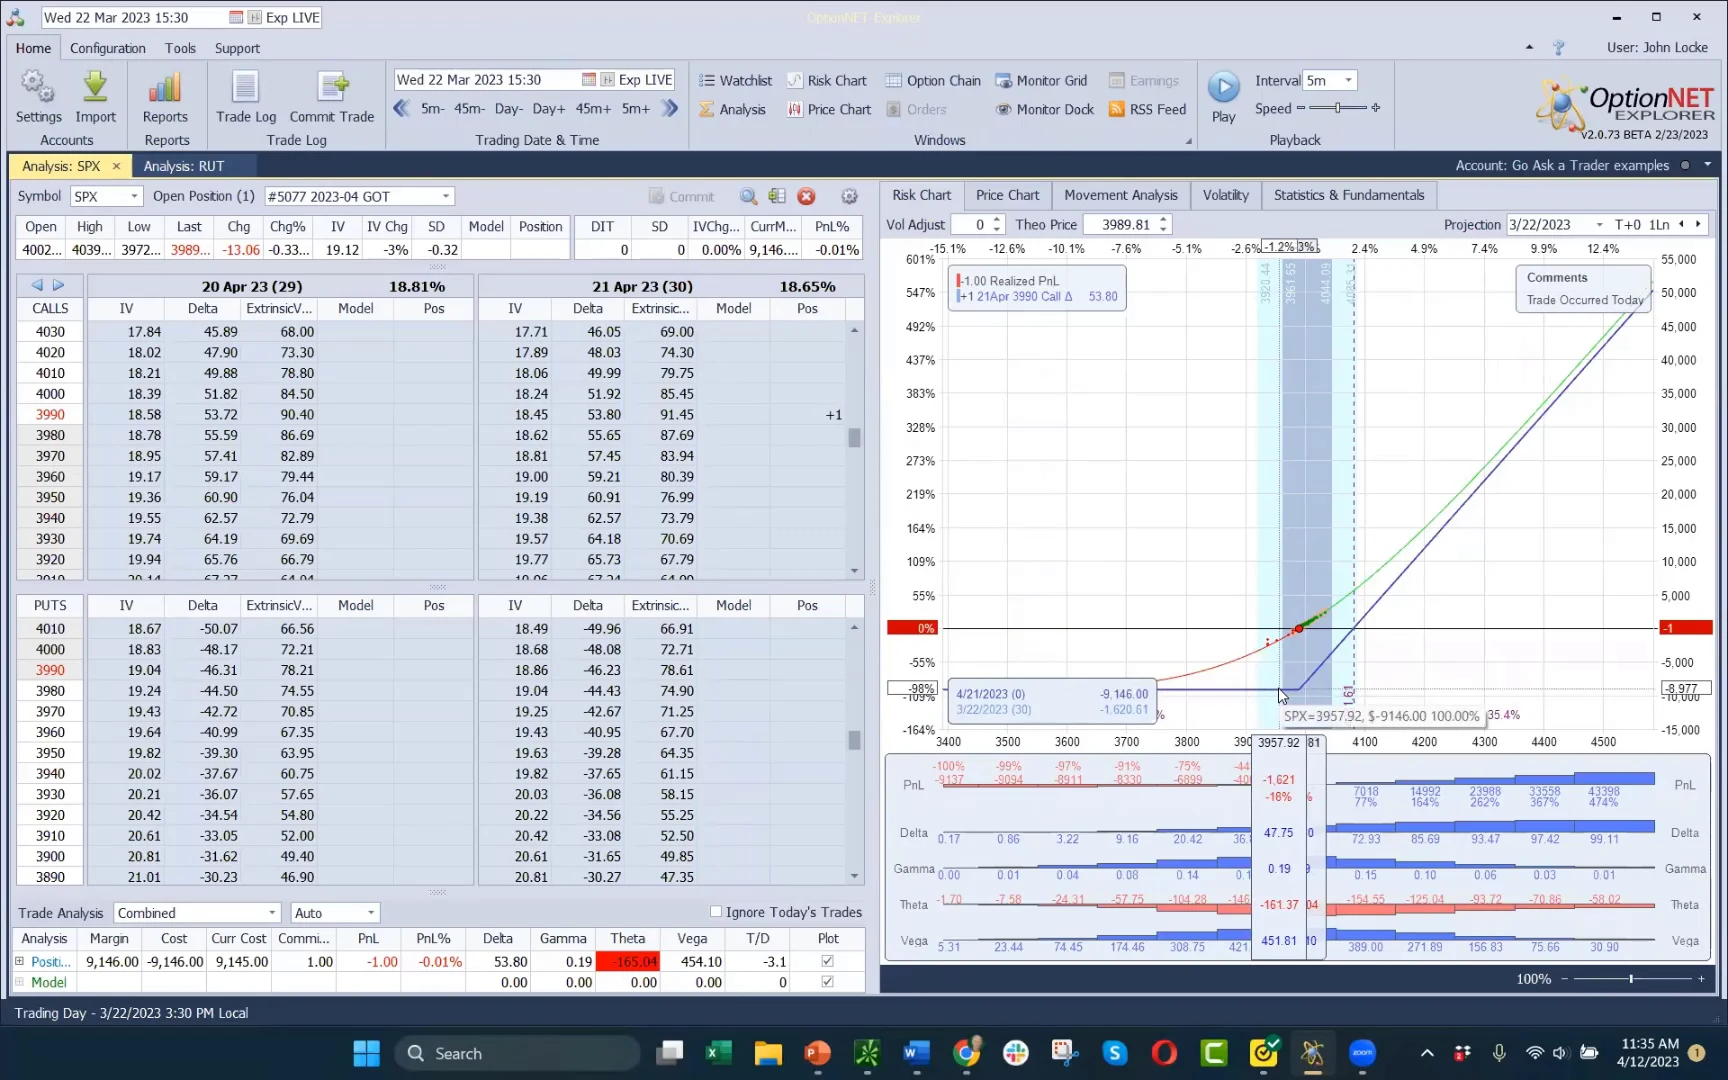Switch to the Volatility tab
Screen dimensions: 1728x1080
[1225, 195]
